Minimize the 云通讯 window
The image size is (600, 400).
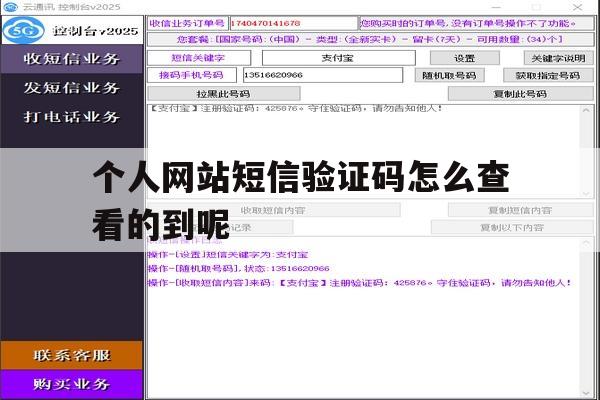pyautogui.click(x=497, y=7)
